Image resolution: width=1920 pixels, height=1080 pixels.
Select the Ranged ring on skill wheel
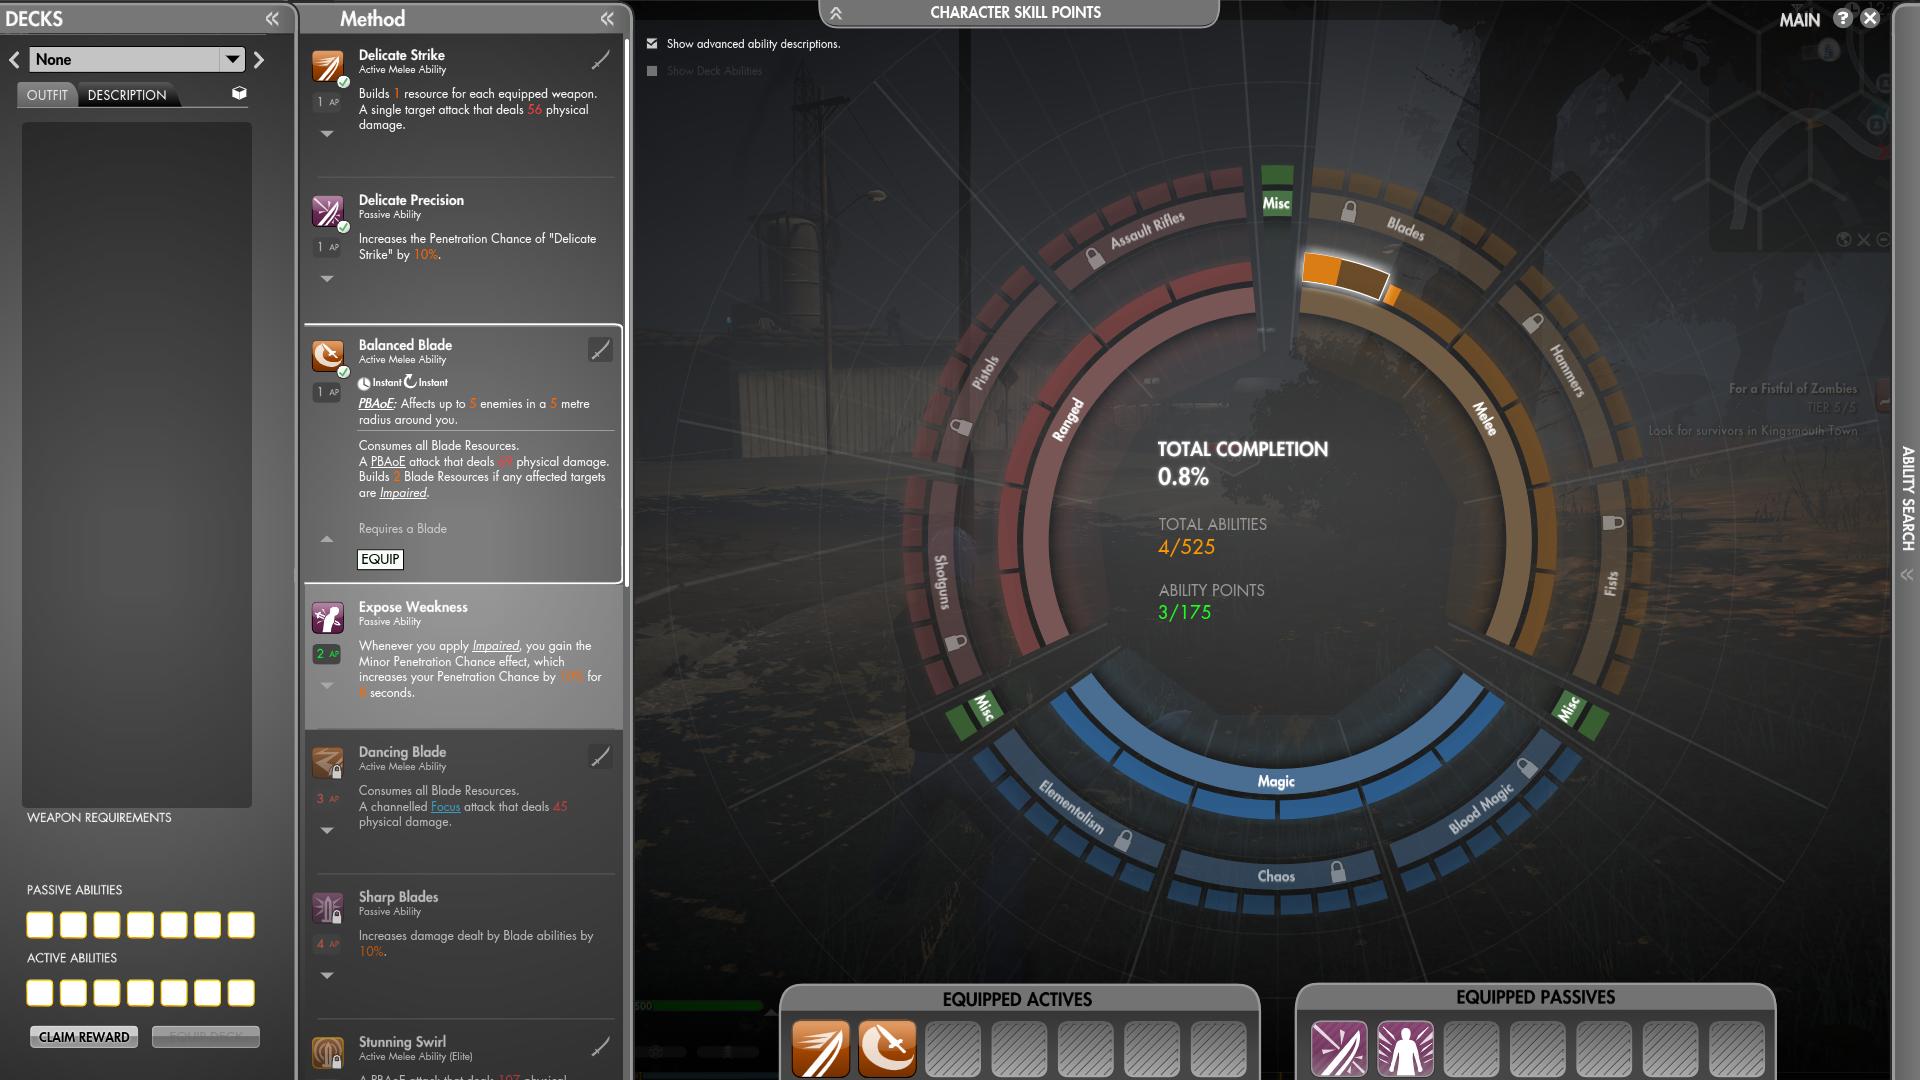(x=1067, y=419)
